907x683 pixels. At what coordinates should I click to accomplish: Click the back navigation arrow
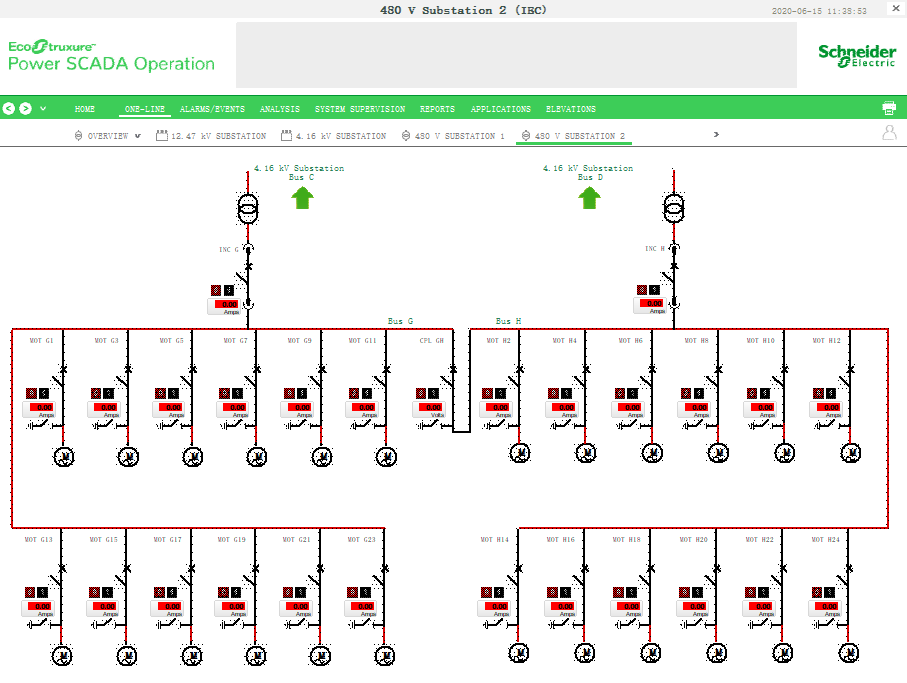9,109
